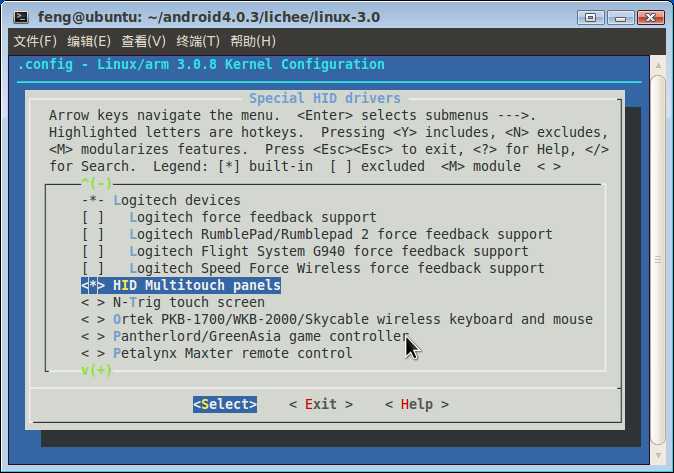
Task: Close the terminal window
Action: [651, 18]
